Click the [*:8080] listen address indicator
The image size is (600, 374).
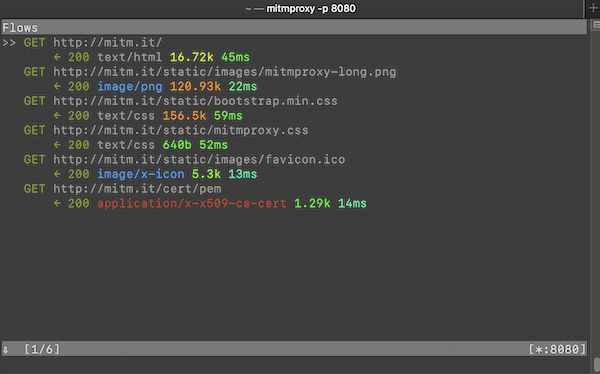click(x=557, y=349)
